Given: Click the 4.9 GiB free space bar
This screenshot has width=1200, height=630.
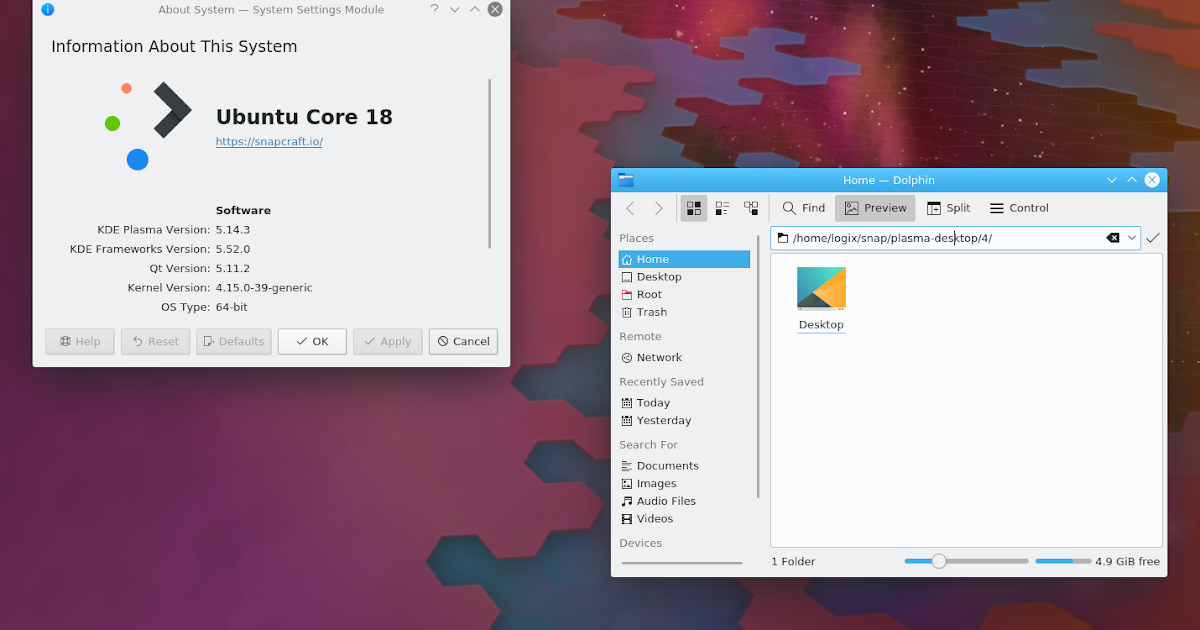Looking at the screenshot, I should tap(1062, 561).
